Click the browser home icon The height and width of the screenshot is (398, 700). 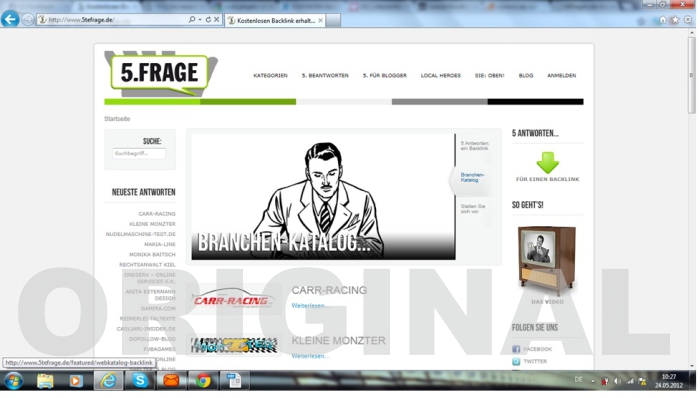click(x=662, y=20)
